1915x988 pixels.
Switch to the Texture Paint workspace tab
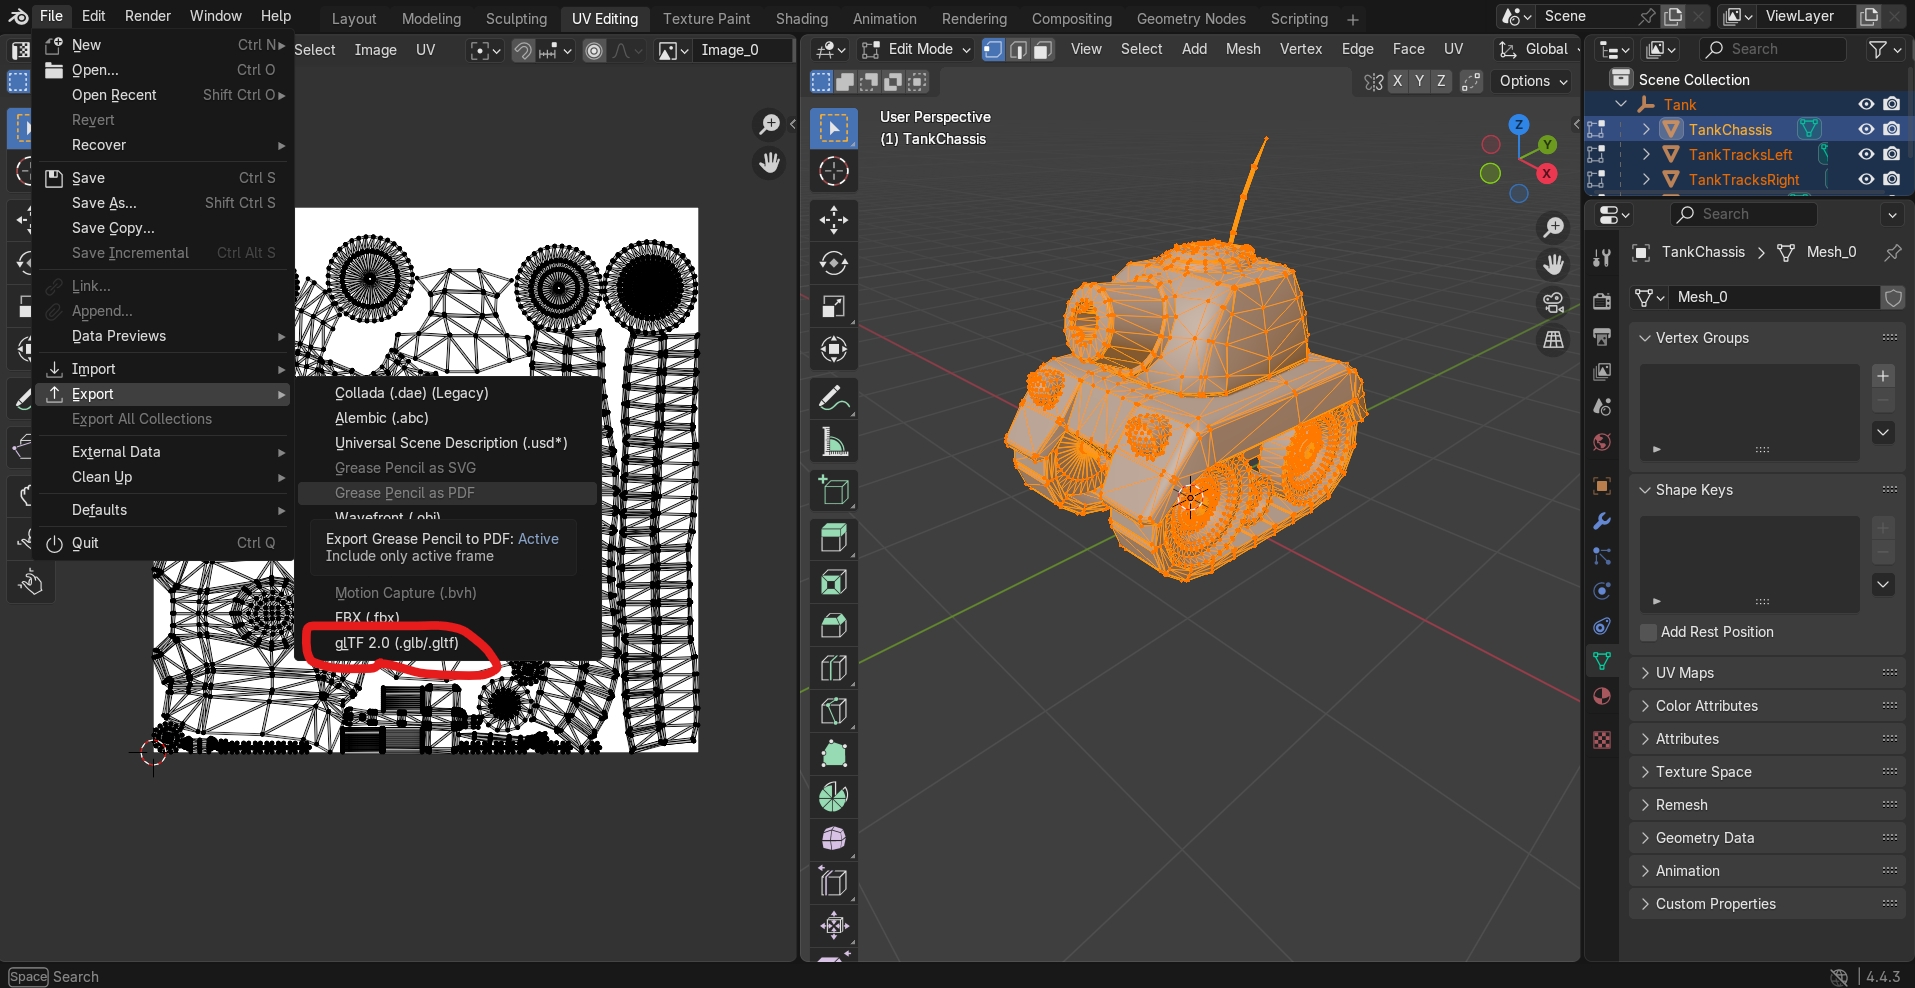(x=706, y=19)
